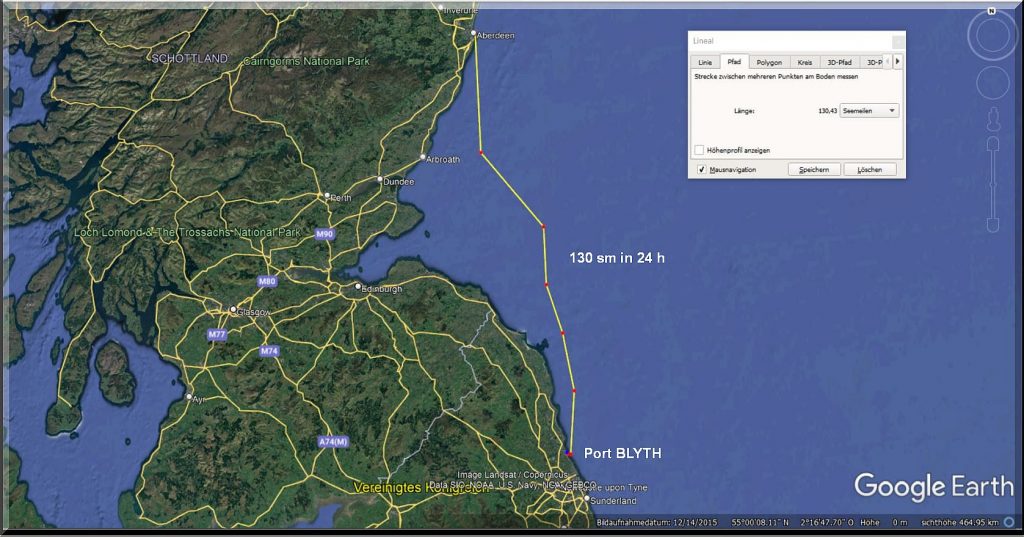1024x537 pixels.
Task: Click the North compass indicator
Action: tap(991, 11)
